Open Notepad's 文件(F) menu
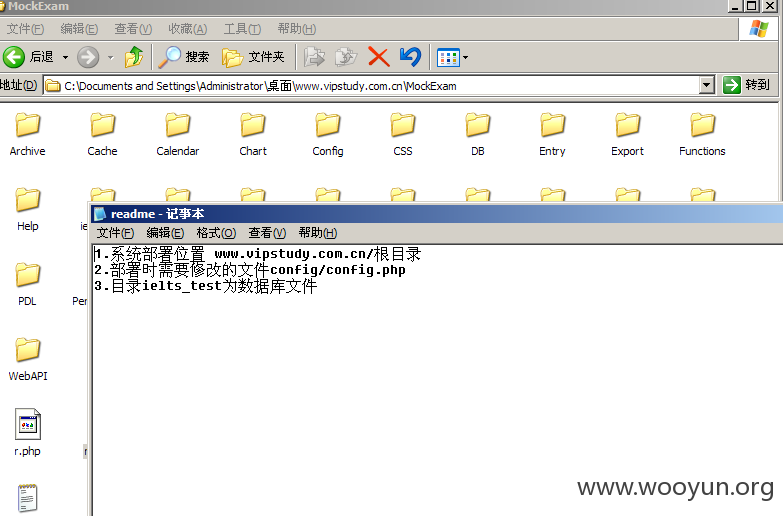 pyautogui.click(x=115, y=233)
